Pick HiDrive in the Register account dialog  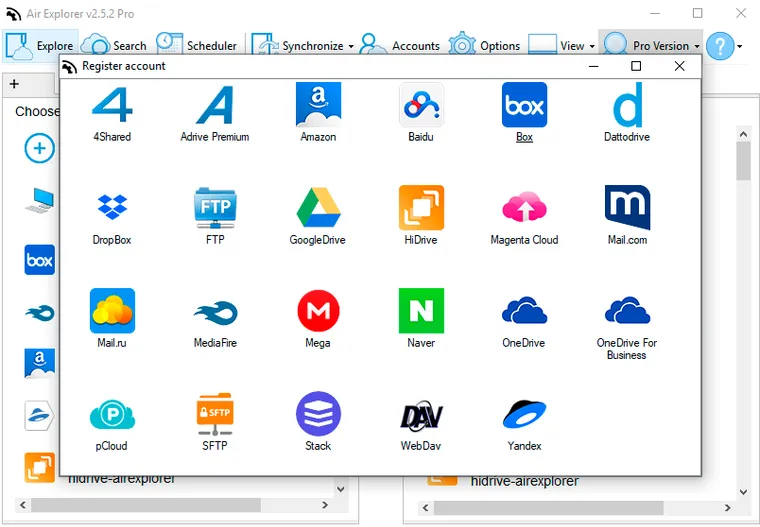[421, 216]
